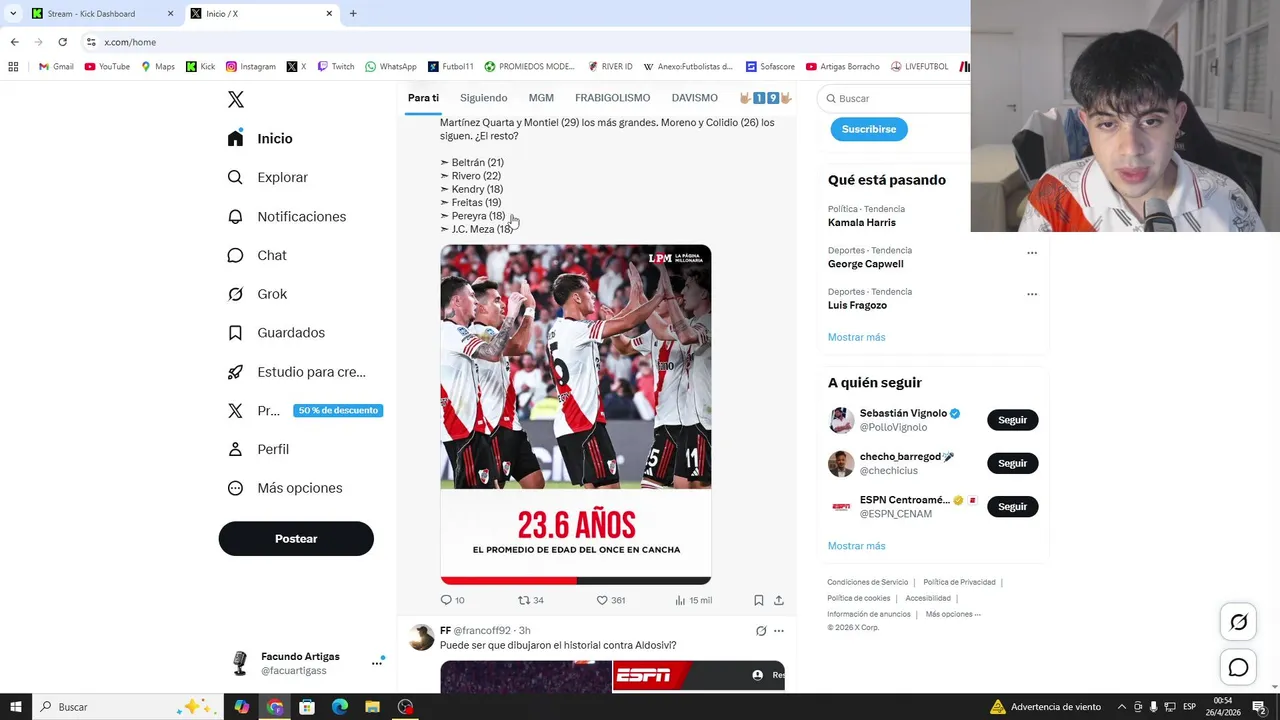
Task: Click Windows taskbar Buscar box
Action: click(130, 707)
